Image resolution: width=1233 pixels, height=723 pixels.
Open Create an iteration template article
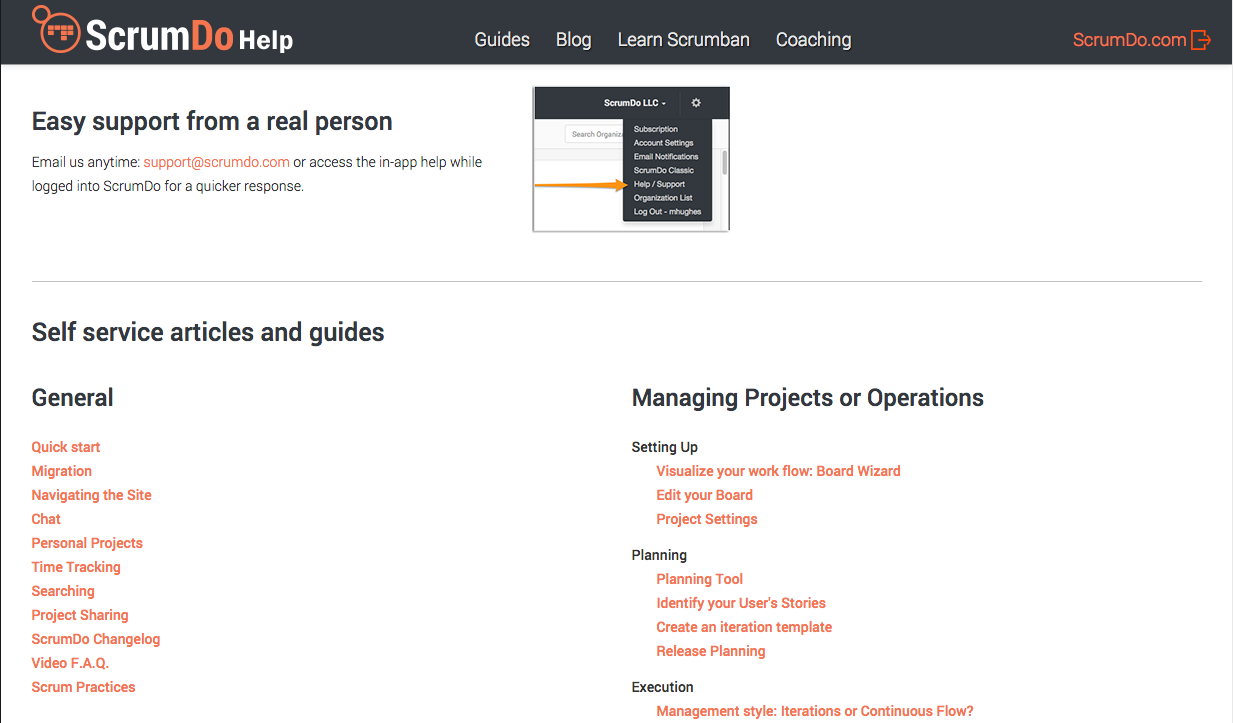[744, 627]
